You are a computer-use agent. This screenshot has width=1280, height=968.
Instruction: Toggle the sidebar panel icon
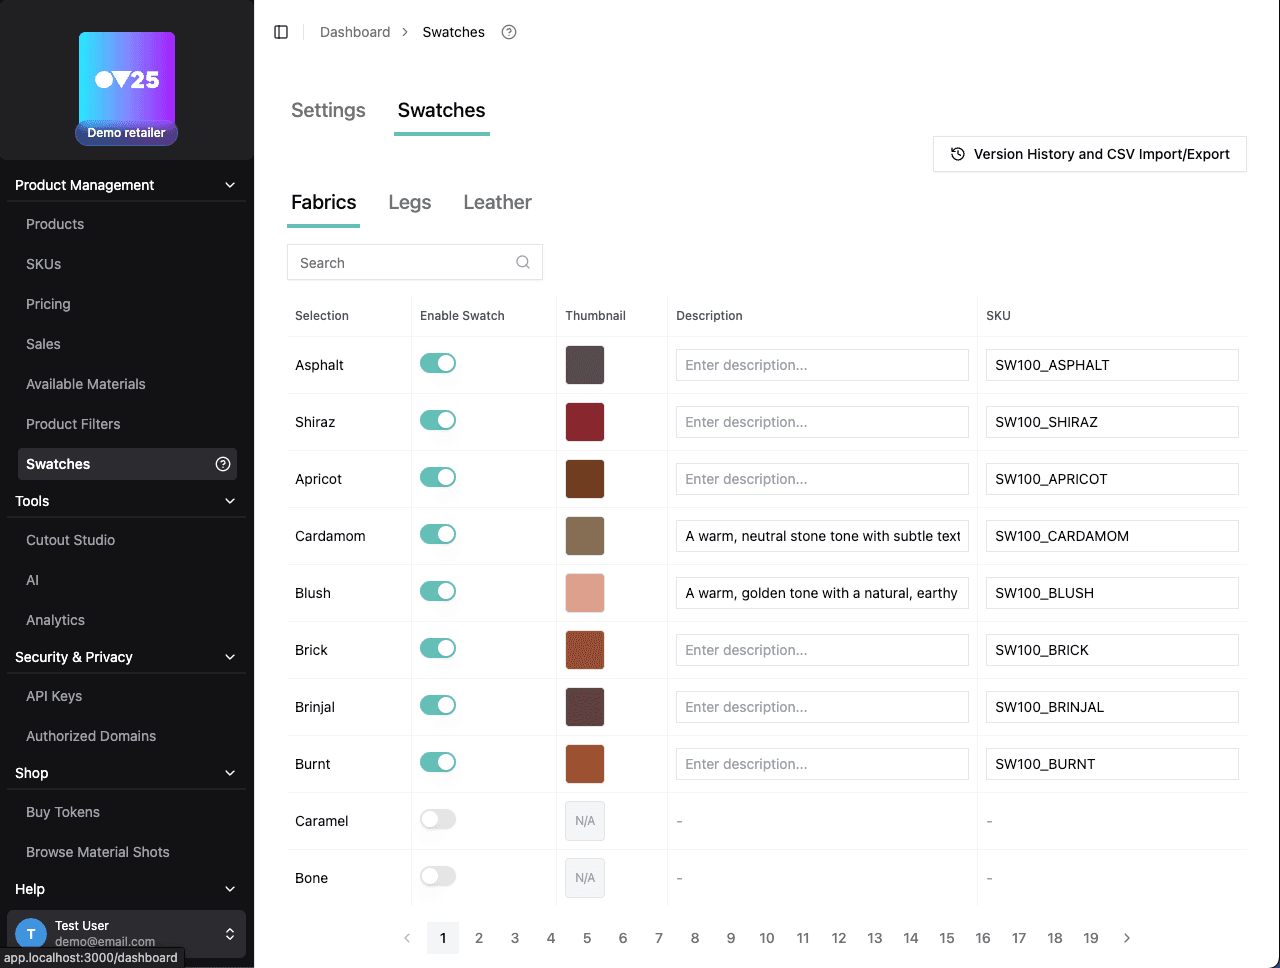tap(281, 32)
